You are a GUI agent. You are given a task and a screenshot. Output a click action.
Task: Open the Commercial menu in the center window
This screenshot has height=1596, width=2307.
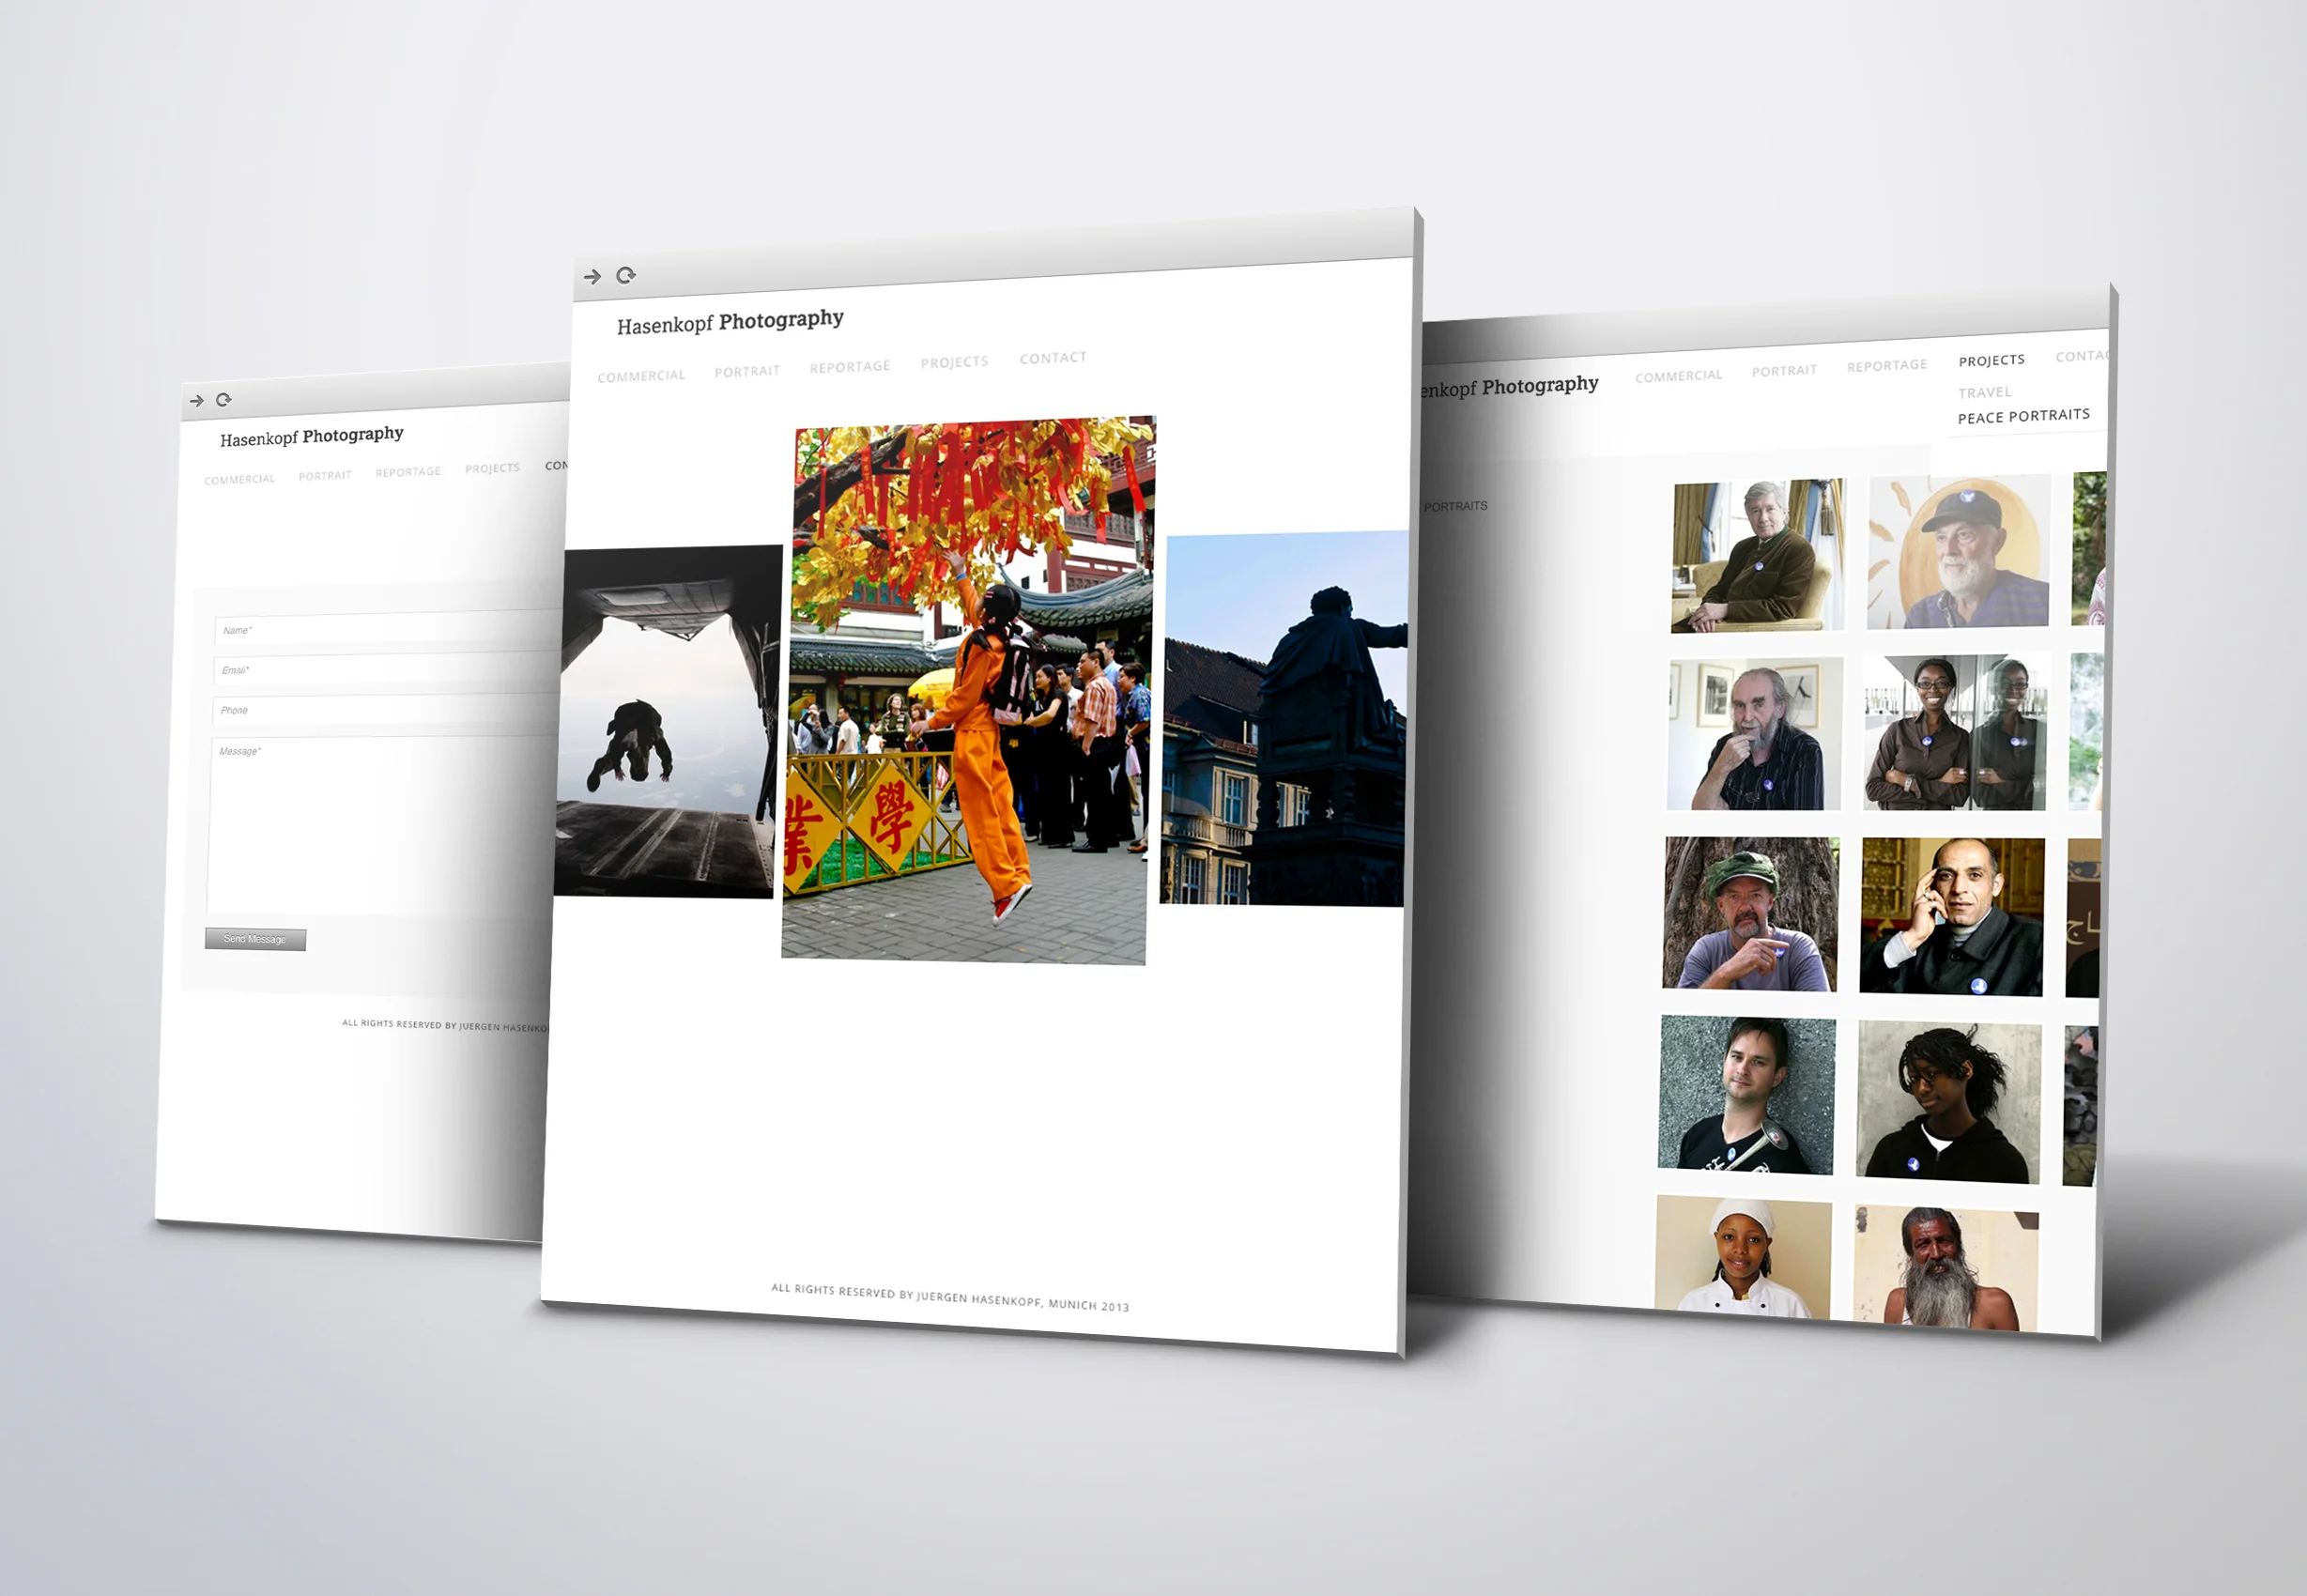[x=641, y=376]
